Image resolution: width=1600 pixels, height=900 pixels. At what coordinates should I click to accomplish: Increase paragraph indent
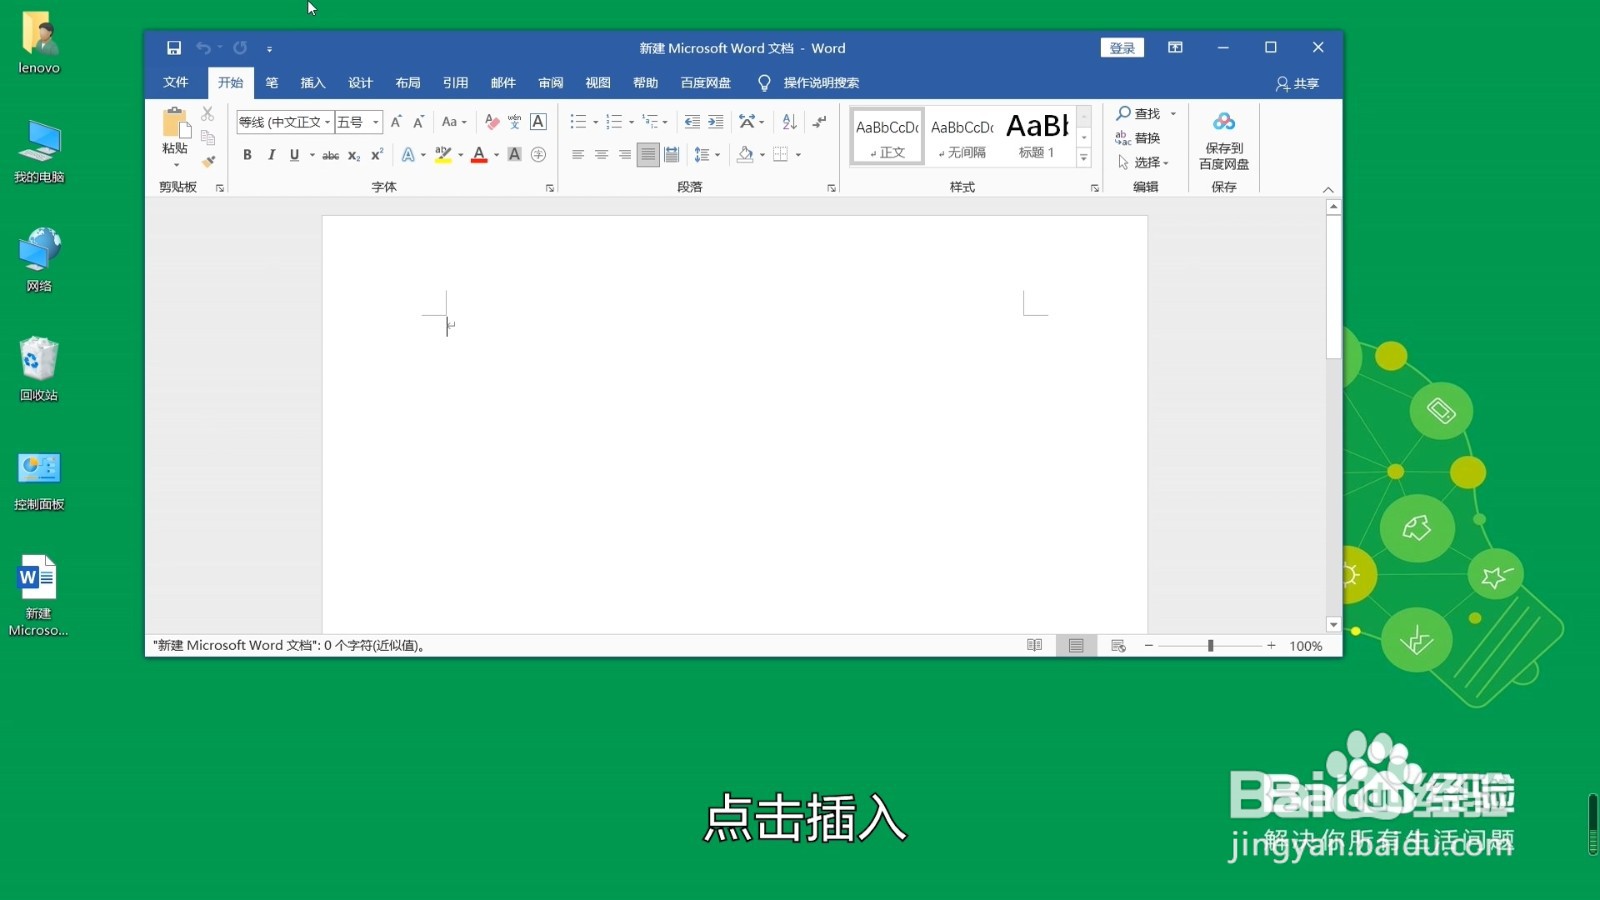716,122
